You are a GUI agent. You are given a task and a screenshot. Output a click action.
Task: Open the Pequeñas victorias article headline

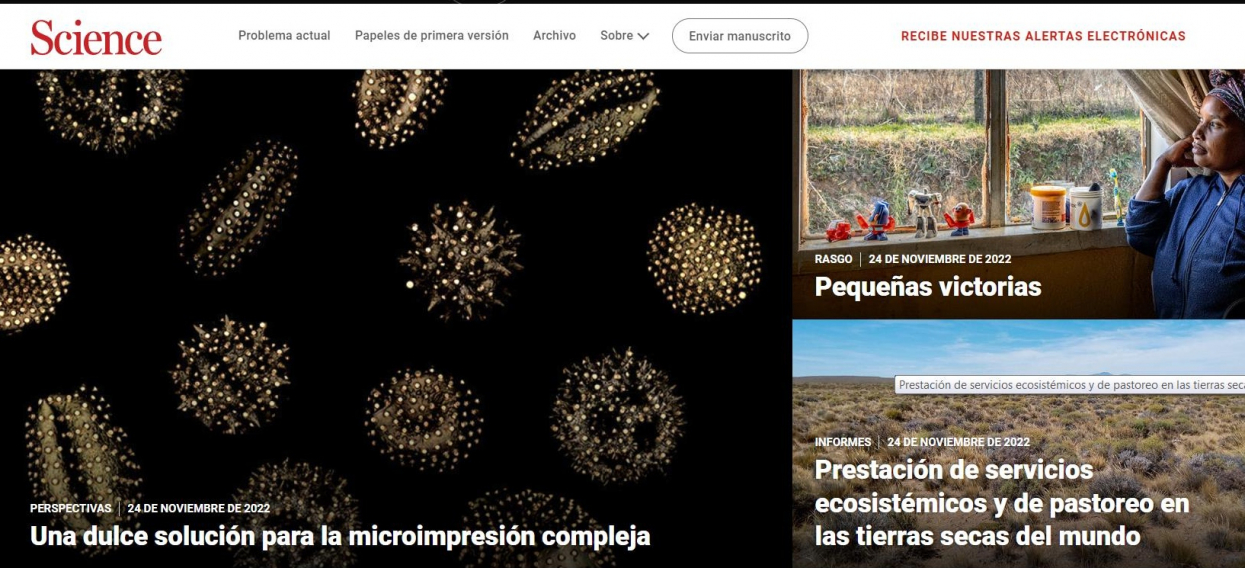coord(928,287)
